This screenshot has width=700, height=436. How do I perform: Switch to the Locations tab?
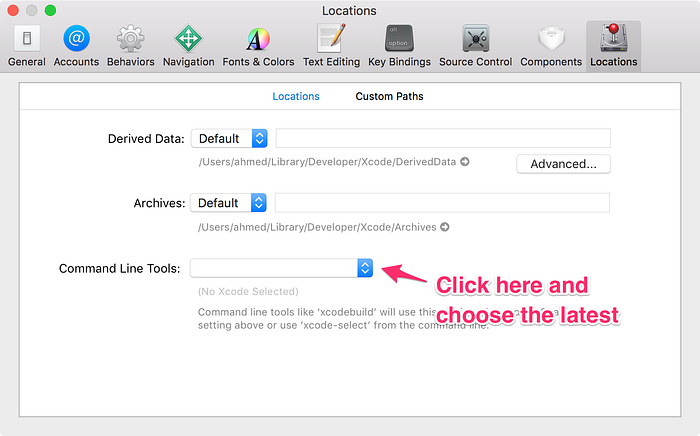click(x=296, y=96)
